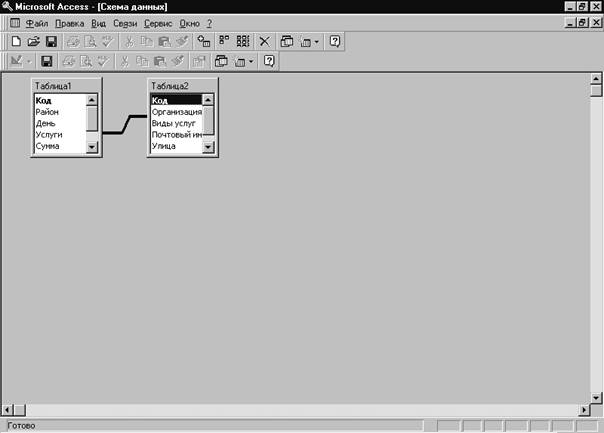Click the New database icon
Screen dimensions: 604x433
[x=16, y=41]
